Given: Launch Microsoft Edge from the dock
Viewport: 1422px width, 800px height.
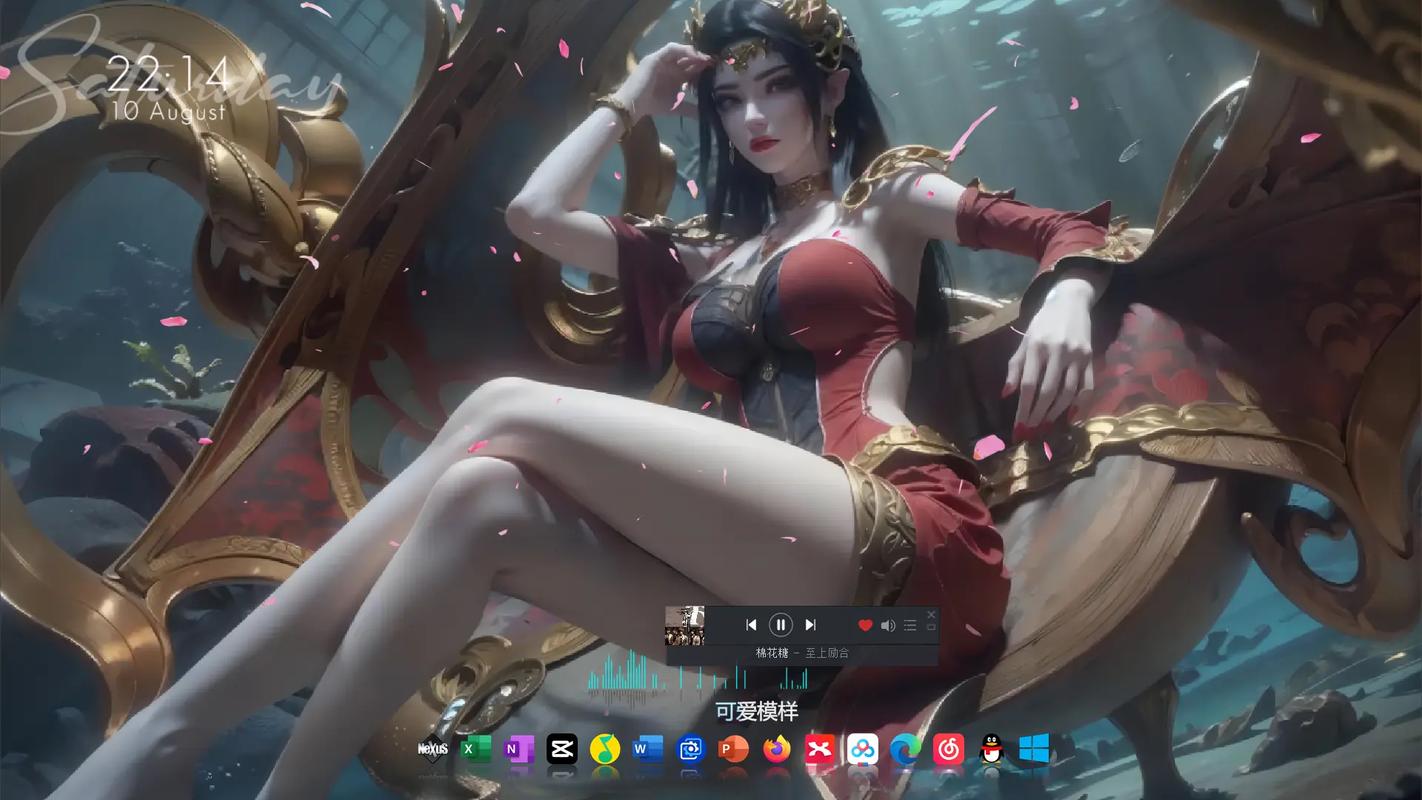Looking at the screenshot, I should [906, 748].
